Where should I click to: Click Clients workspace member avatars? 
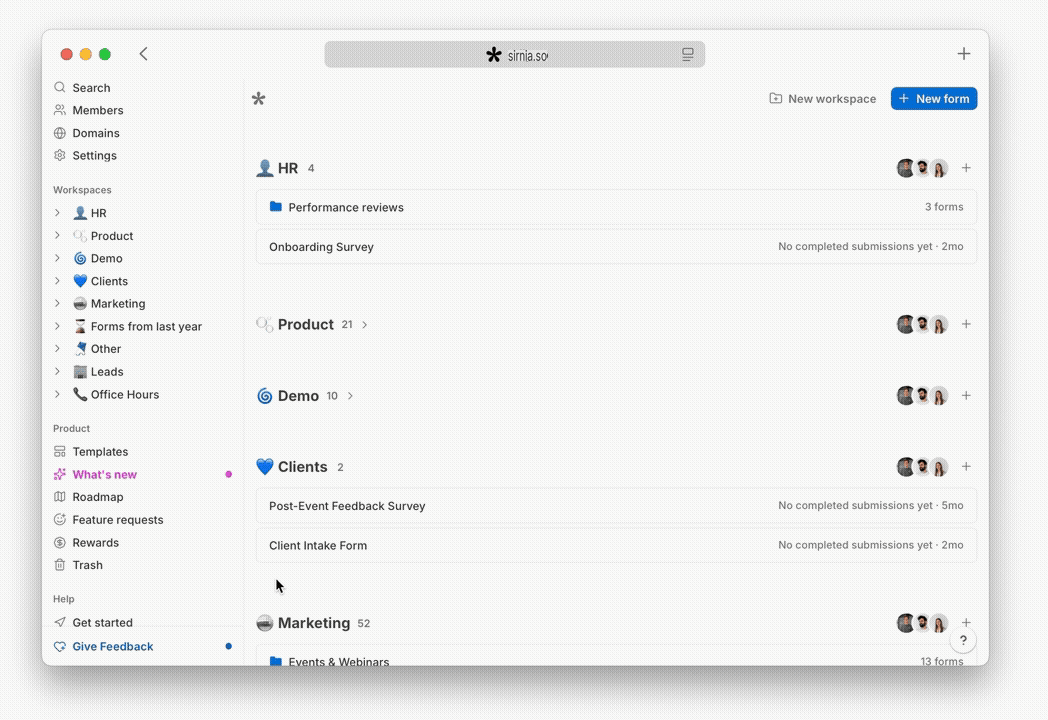click(922, 467)
